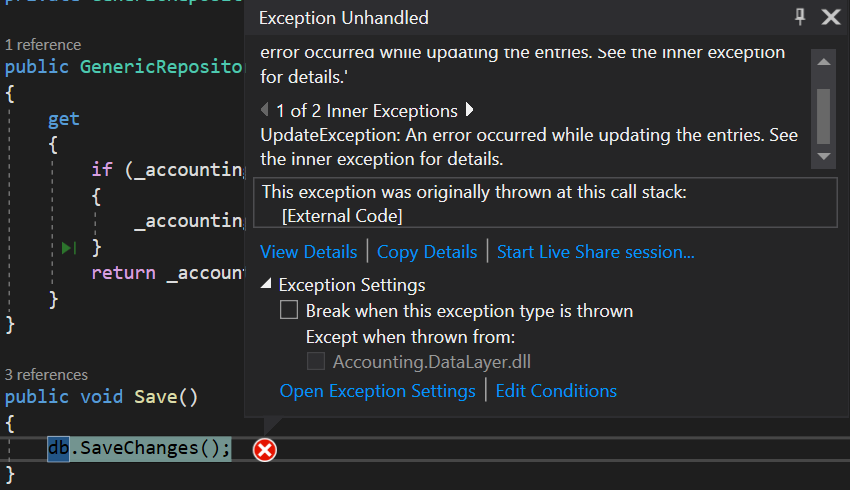
Task: Open Exception Settings
Action: click(377, 391)
